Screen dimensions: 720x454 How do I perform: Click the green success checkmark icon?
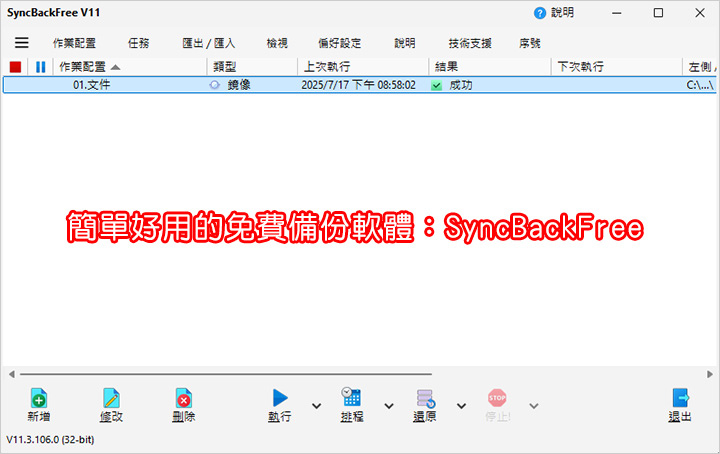[x=436, y=85]
